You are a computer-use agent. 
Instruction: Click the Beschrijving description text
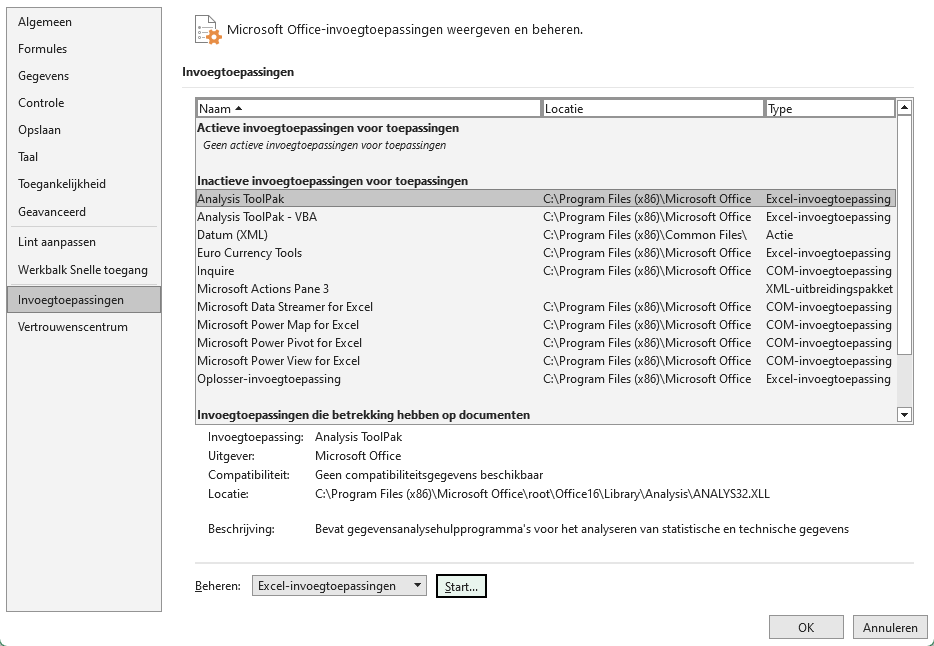pyautogui.click(x=582, y=529)
